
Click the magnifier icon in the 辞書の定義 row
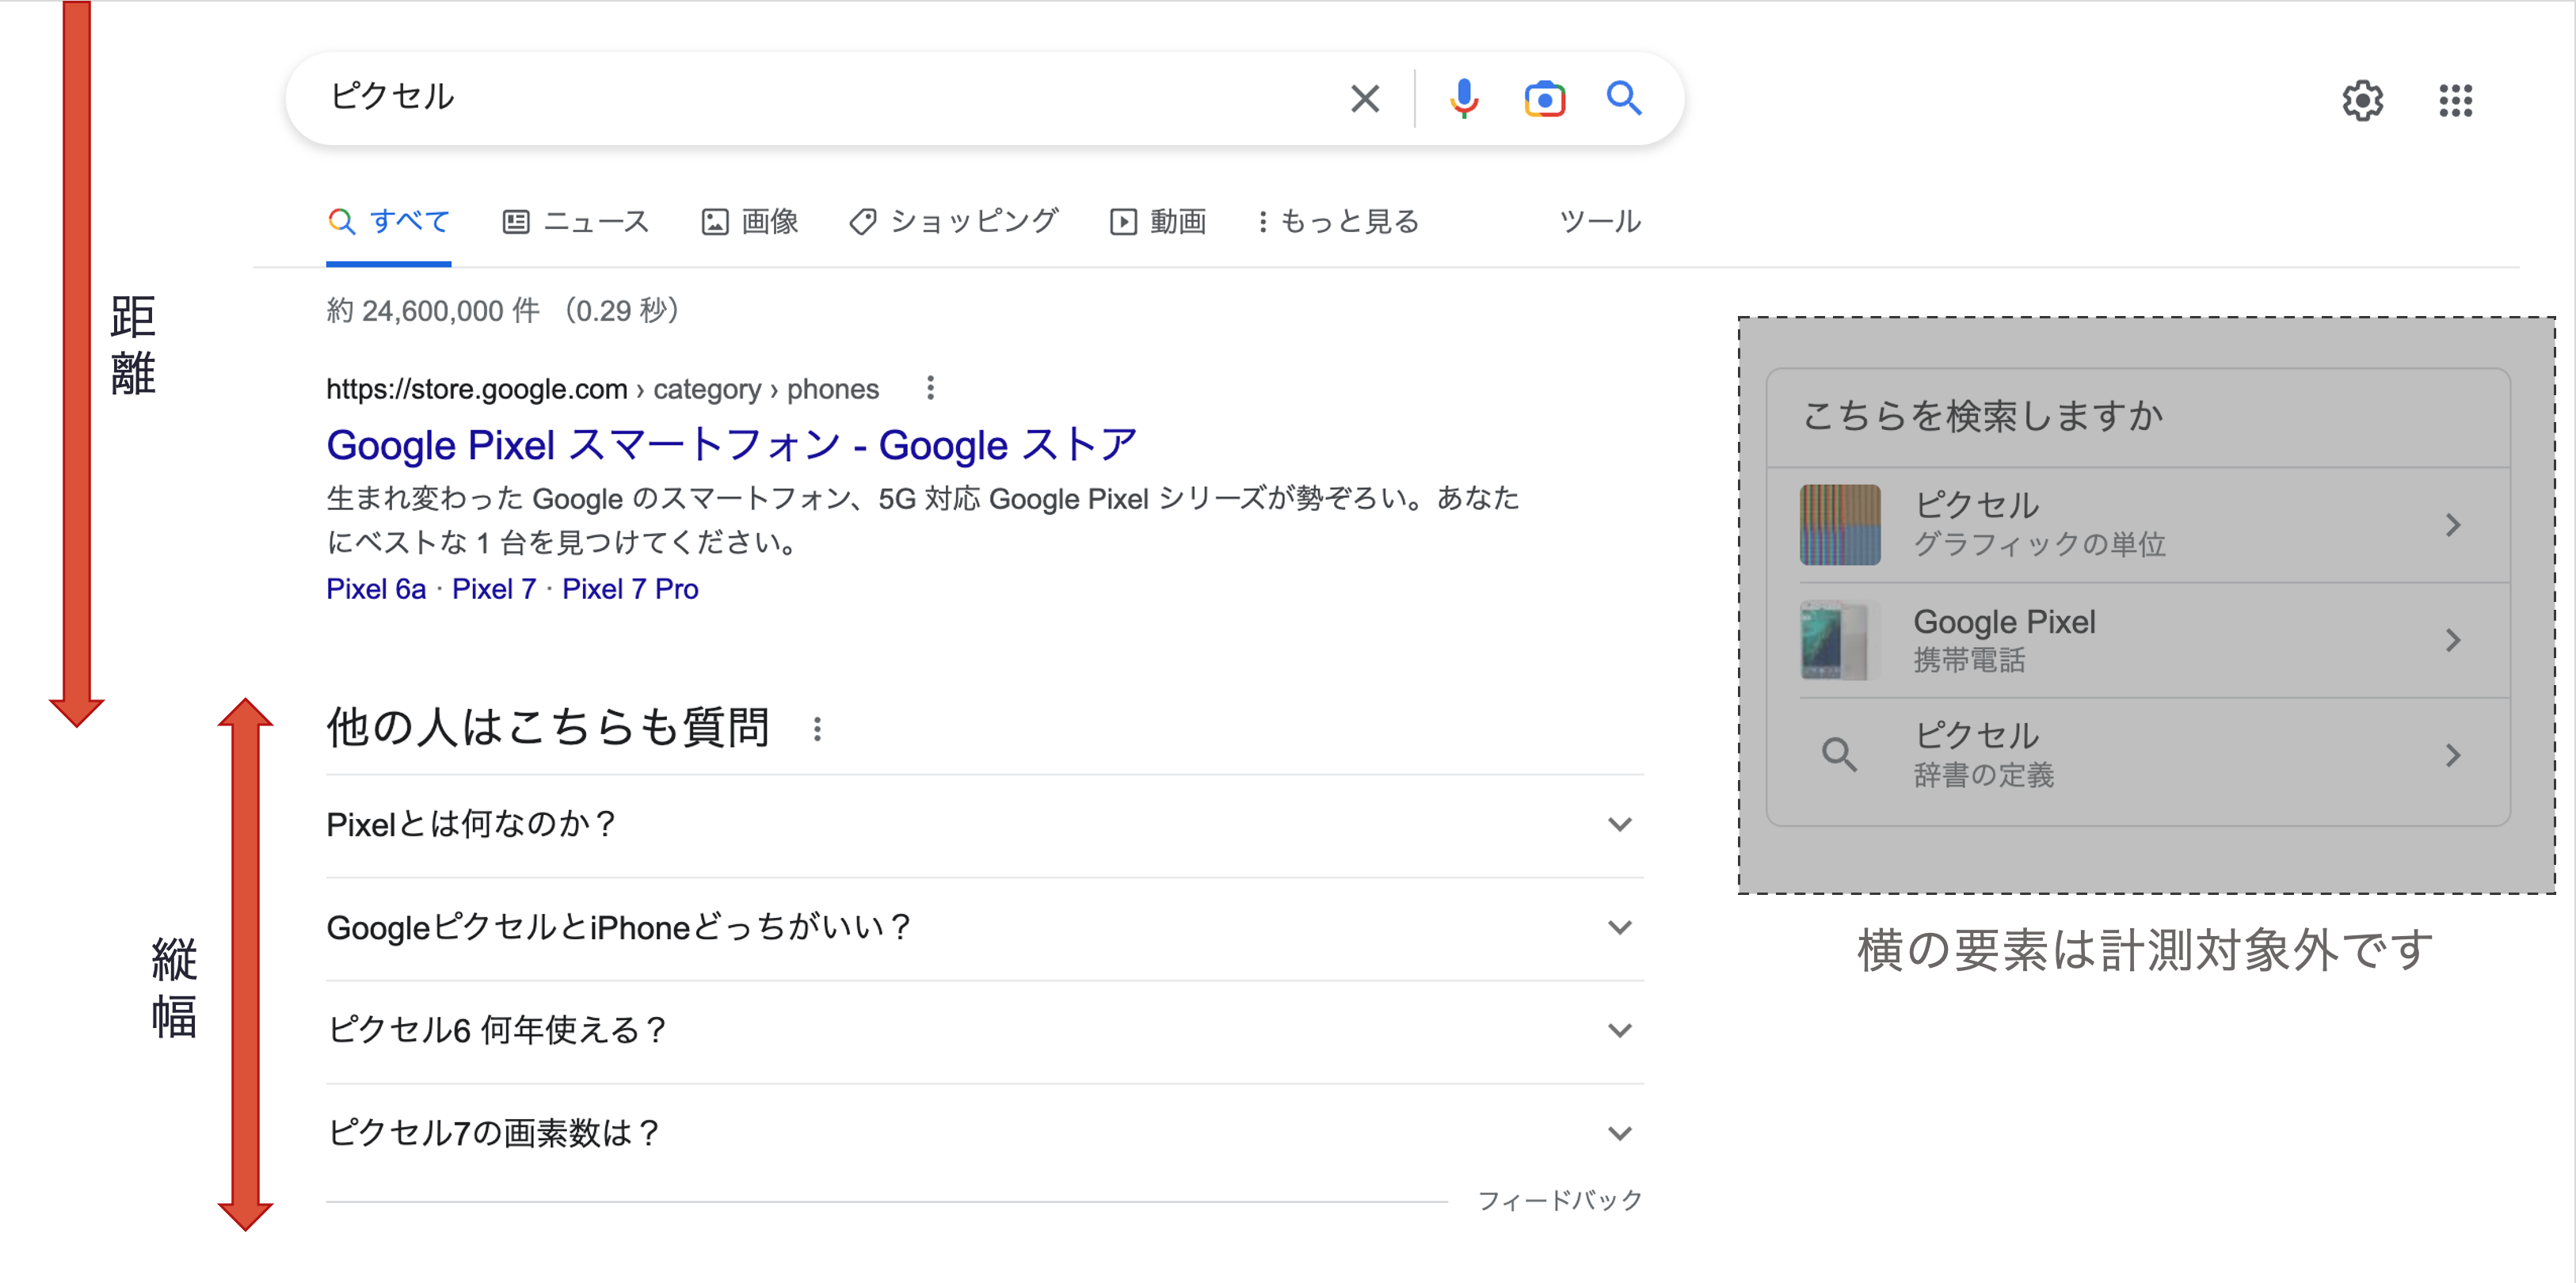1839,755
